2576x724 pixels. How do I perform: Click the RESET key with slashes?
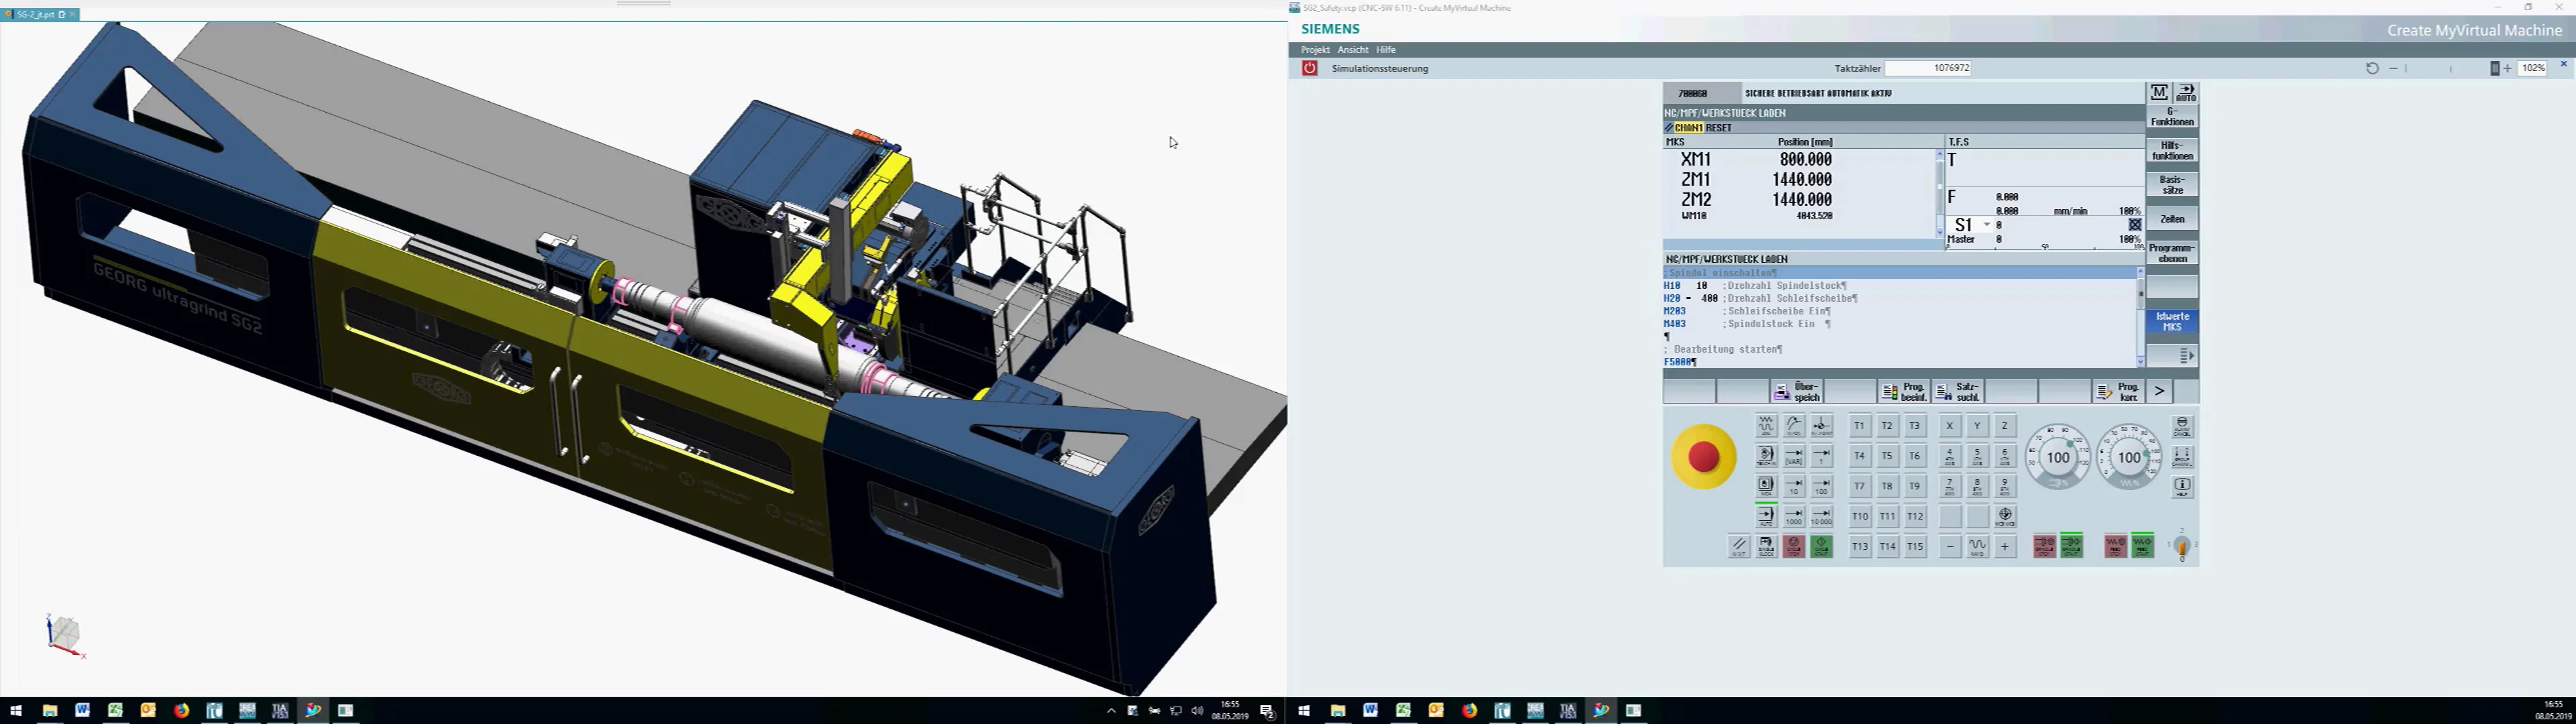click(1739, 547)
